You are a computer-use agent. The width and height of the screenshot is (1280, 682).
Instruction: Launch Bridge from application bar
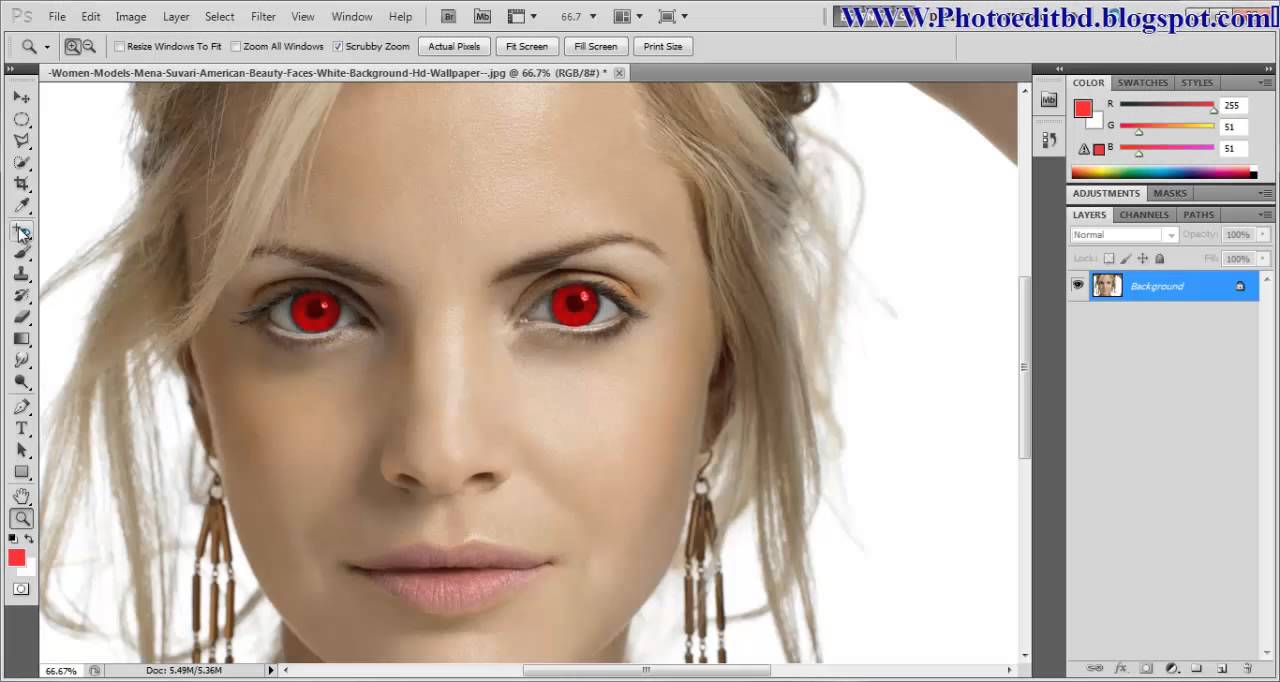click(x=449, y=16)
